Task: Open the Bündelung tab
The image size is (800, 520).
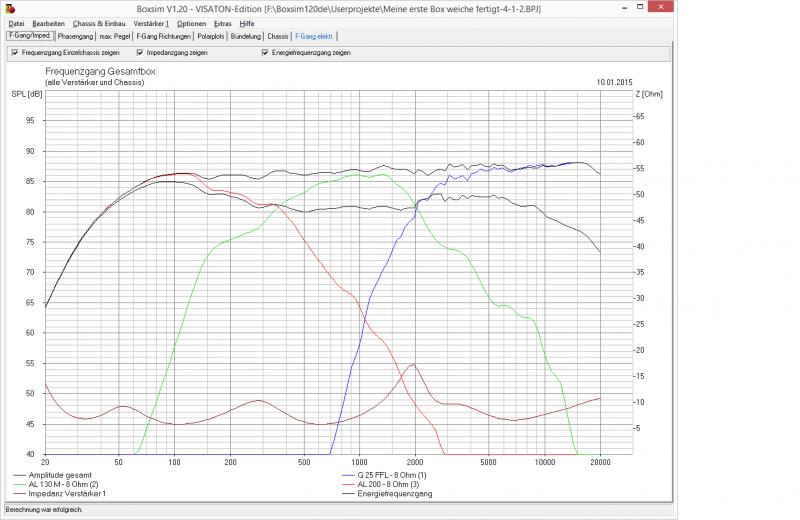Action: click(x=246, y=36)
